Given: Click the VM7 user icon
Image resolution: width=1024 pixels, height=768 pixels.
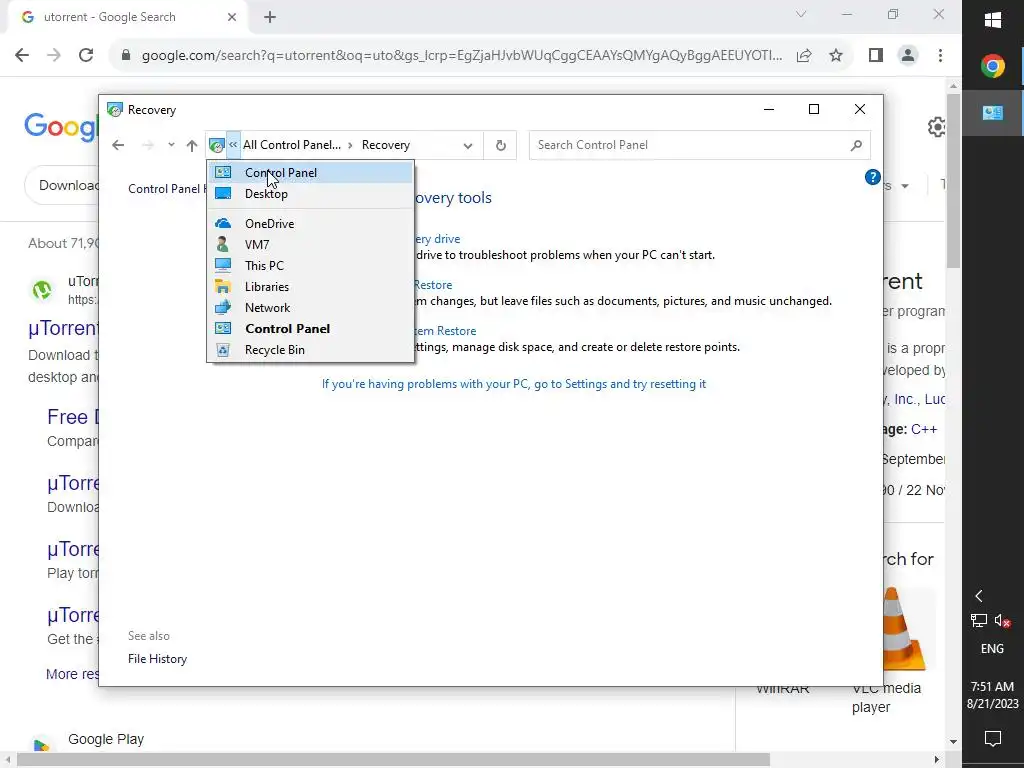Looking at the screenshot, I should point(223,244).
